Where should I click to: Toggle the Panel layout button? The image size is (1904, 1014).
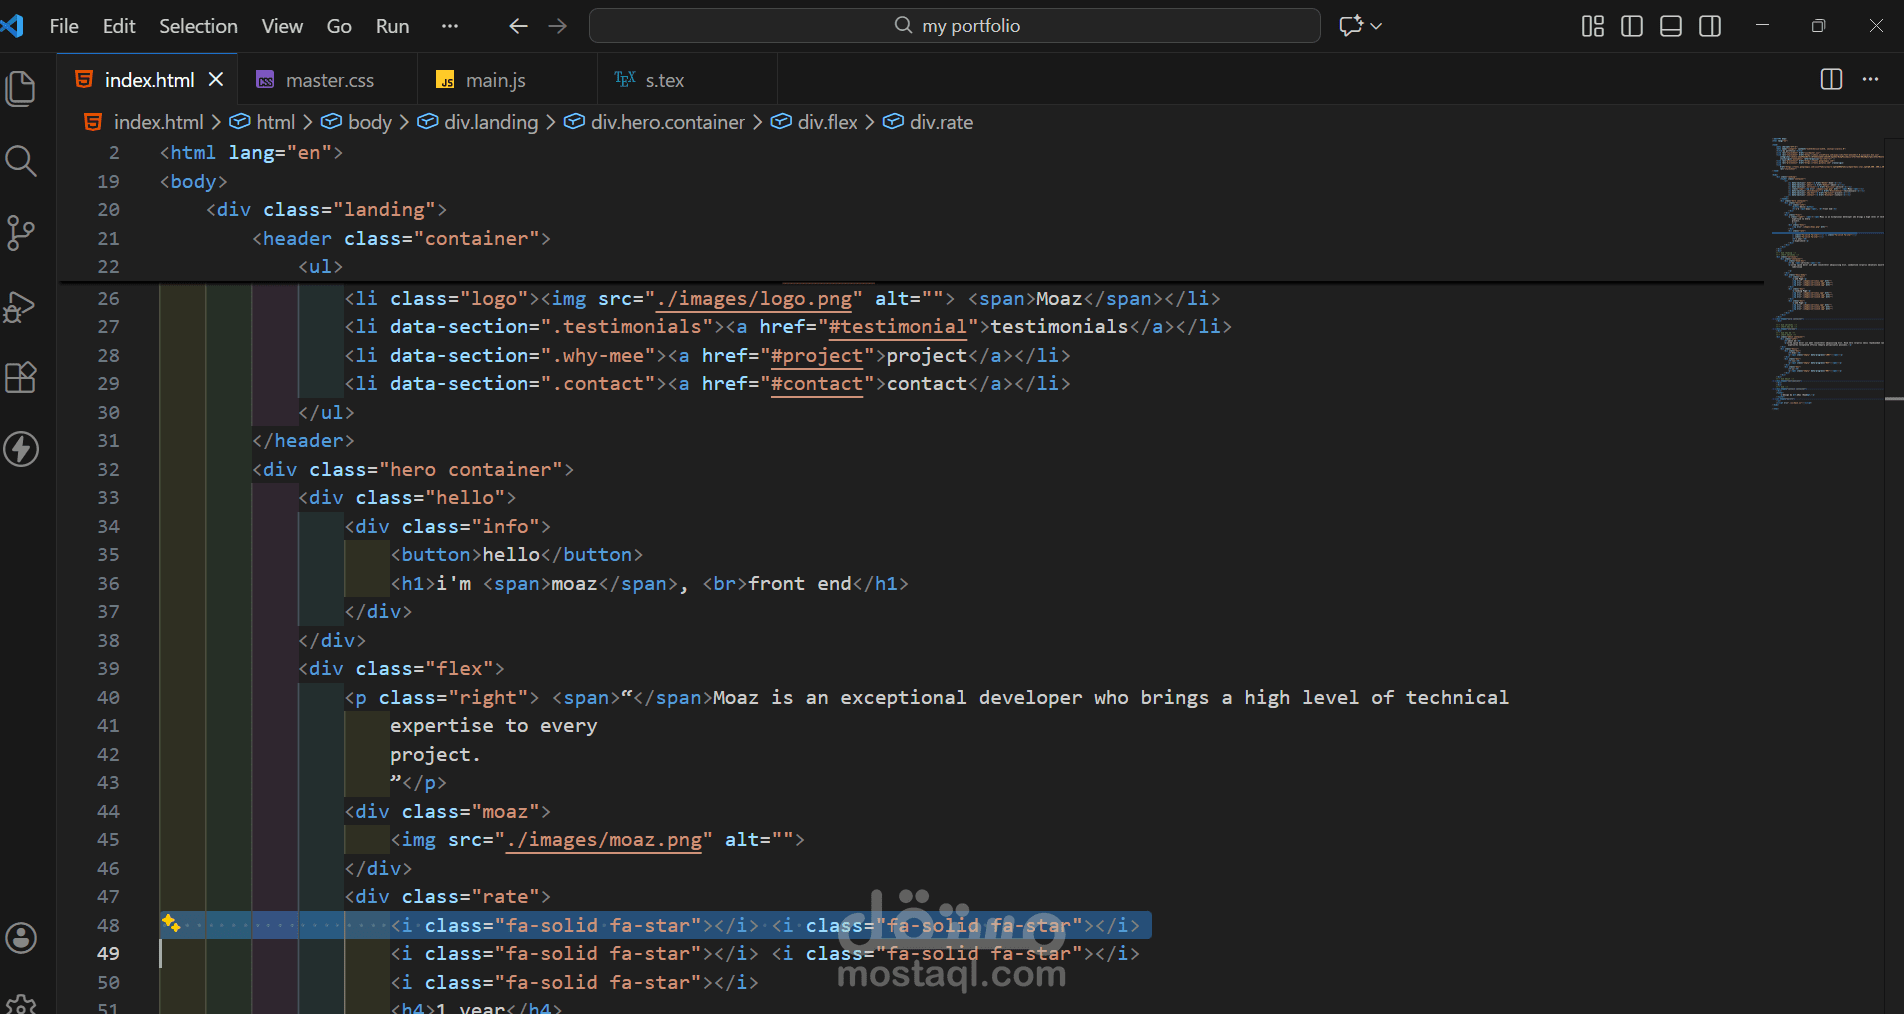pos(1670,26)
